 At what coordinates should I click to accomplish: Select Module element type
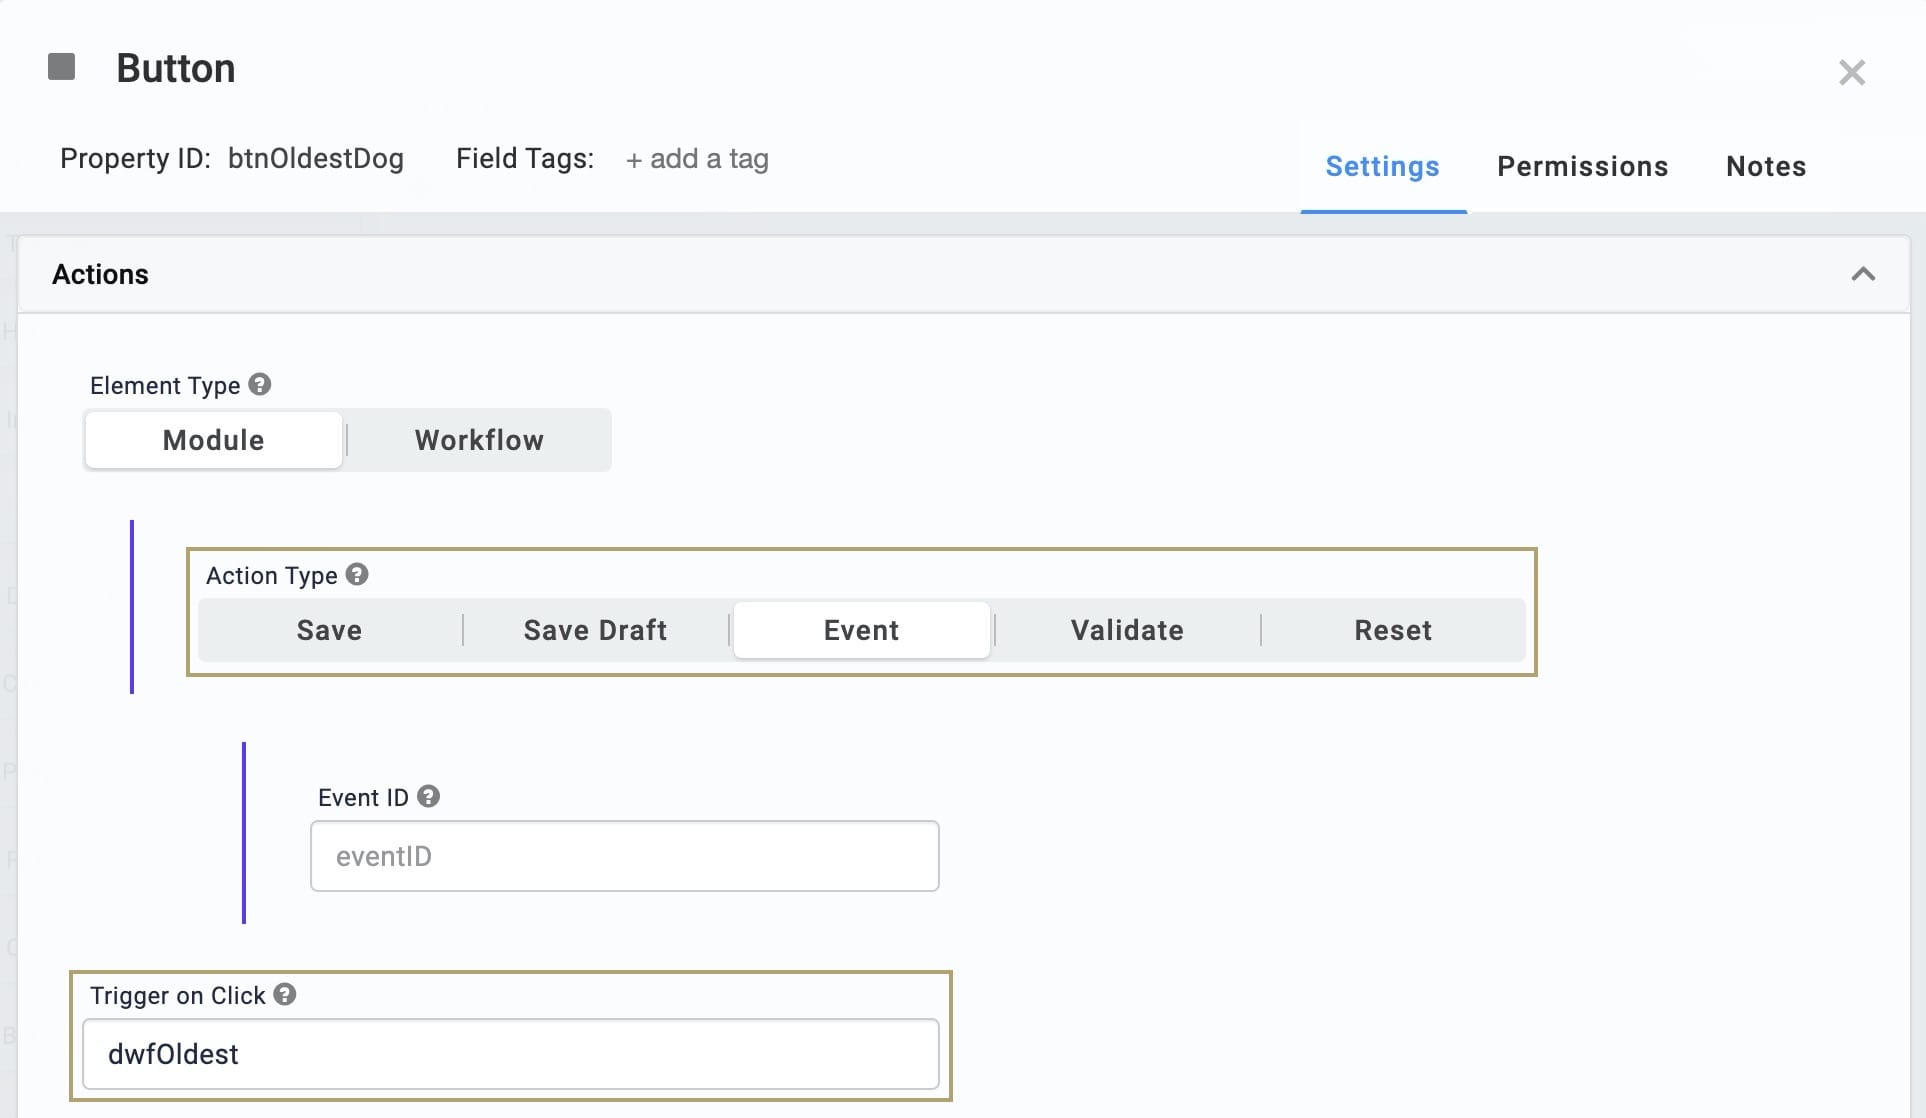coord(214,440)
